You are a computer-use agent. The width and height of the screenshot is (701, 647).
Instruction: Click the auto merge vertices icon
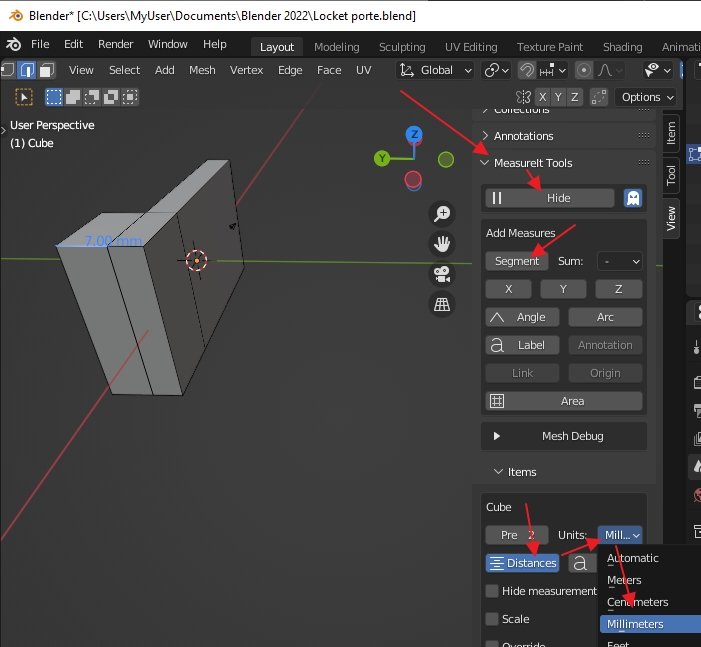599,97
